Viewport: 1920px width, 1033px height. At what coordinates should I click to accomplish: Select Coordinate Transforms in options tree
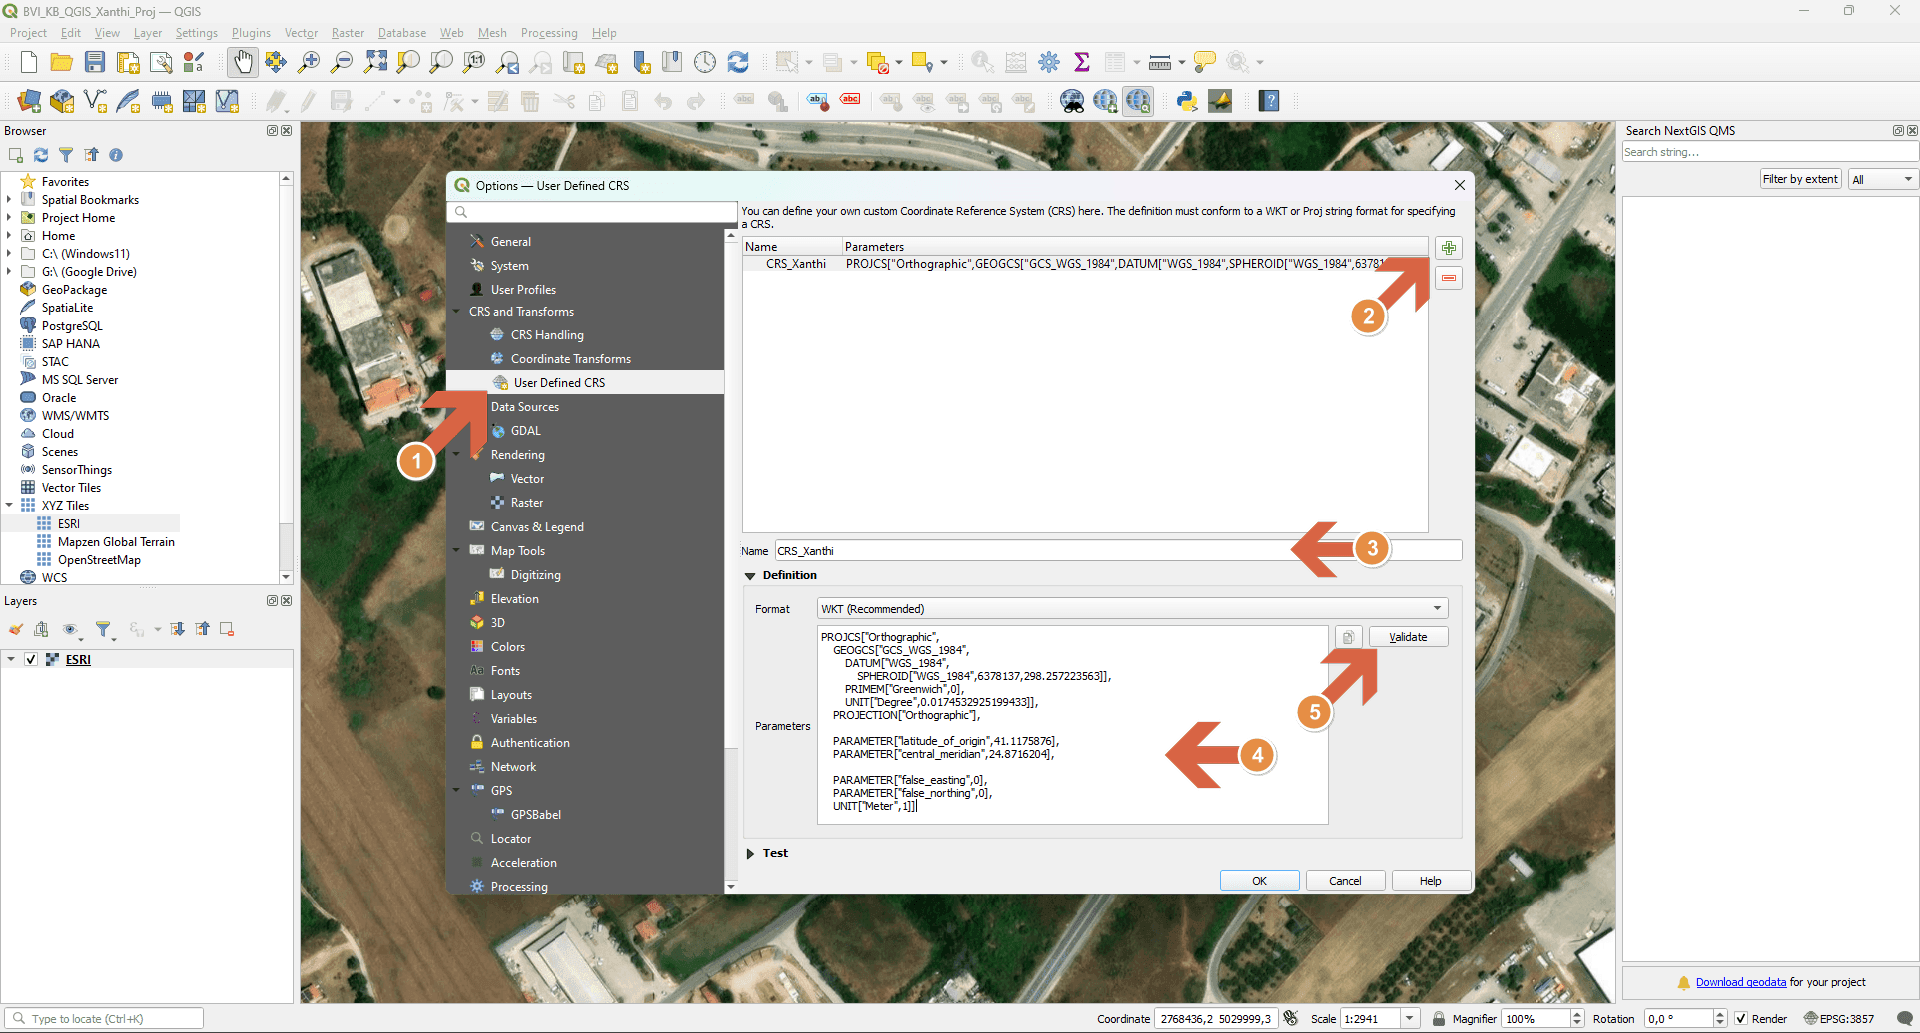571,359
